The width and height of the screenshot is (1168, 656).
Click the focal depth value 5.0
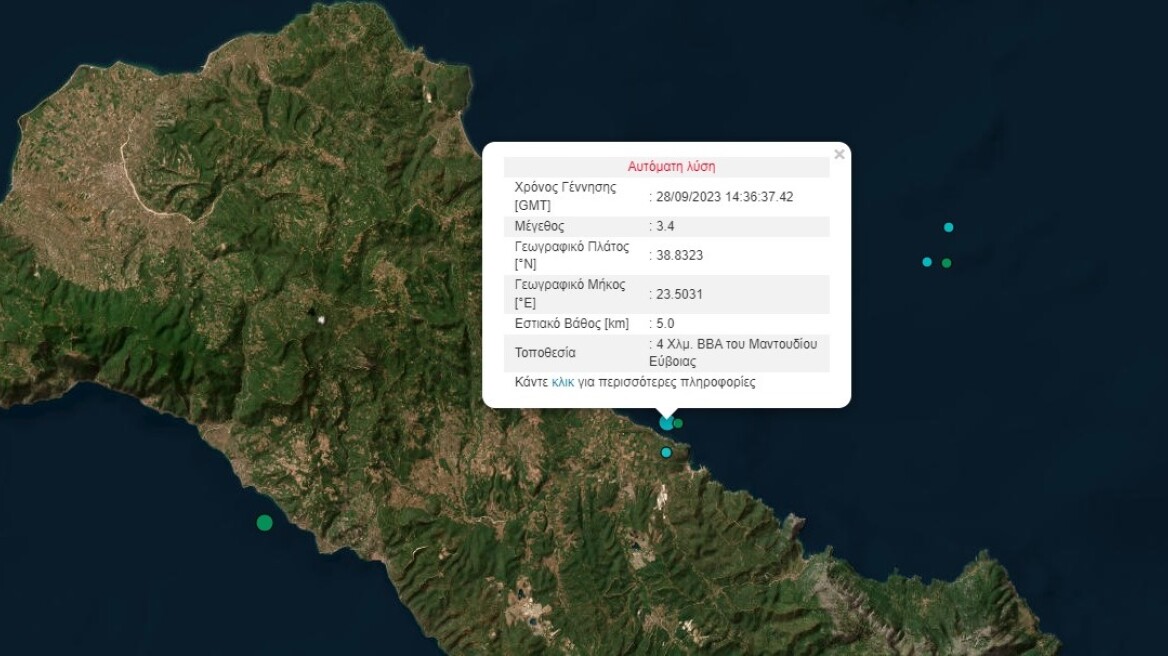click(664, 324)
